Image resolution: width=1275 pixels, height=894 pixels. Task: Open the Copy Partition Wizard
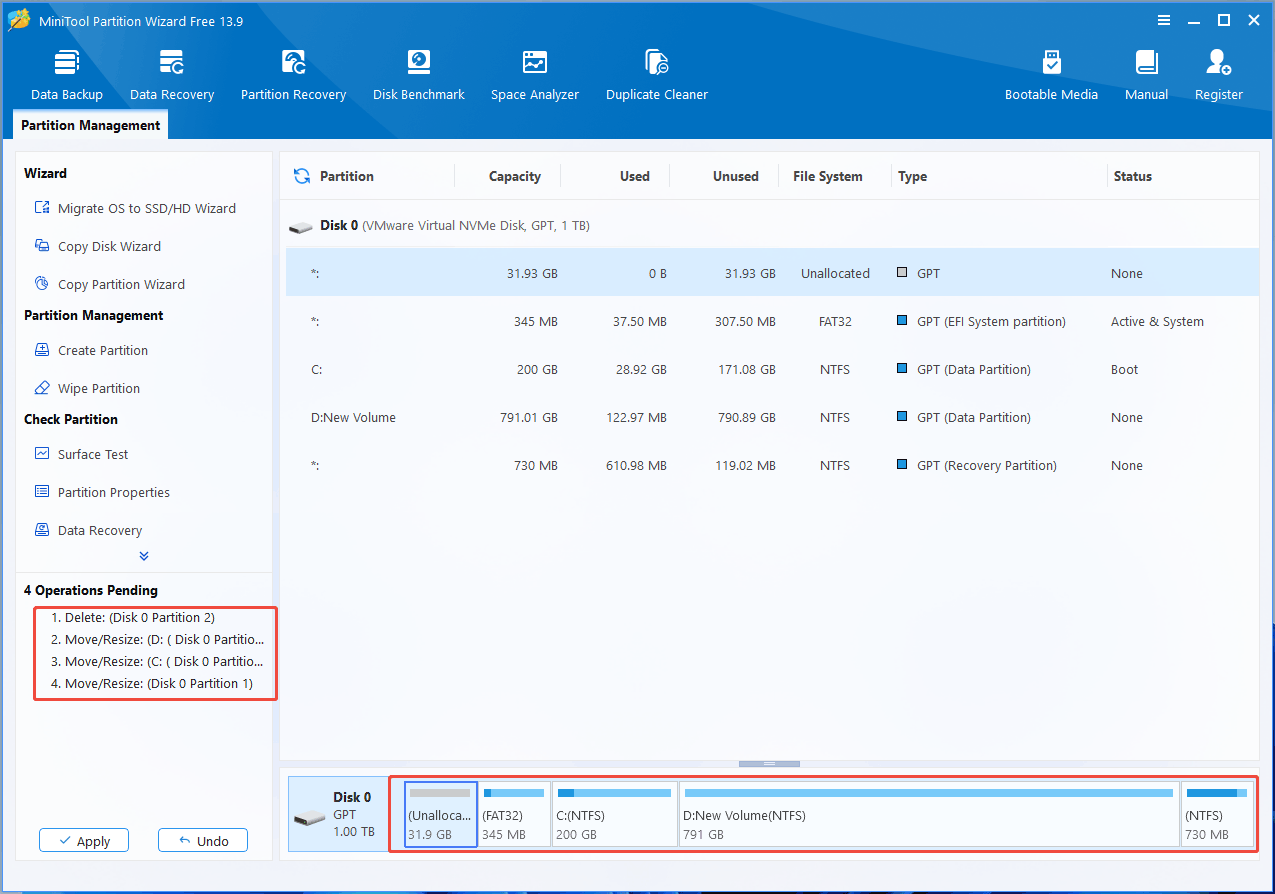pos(110,284)
